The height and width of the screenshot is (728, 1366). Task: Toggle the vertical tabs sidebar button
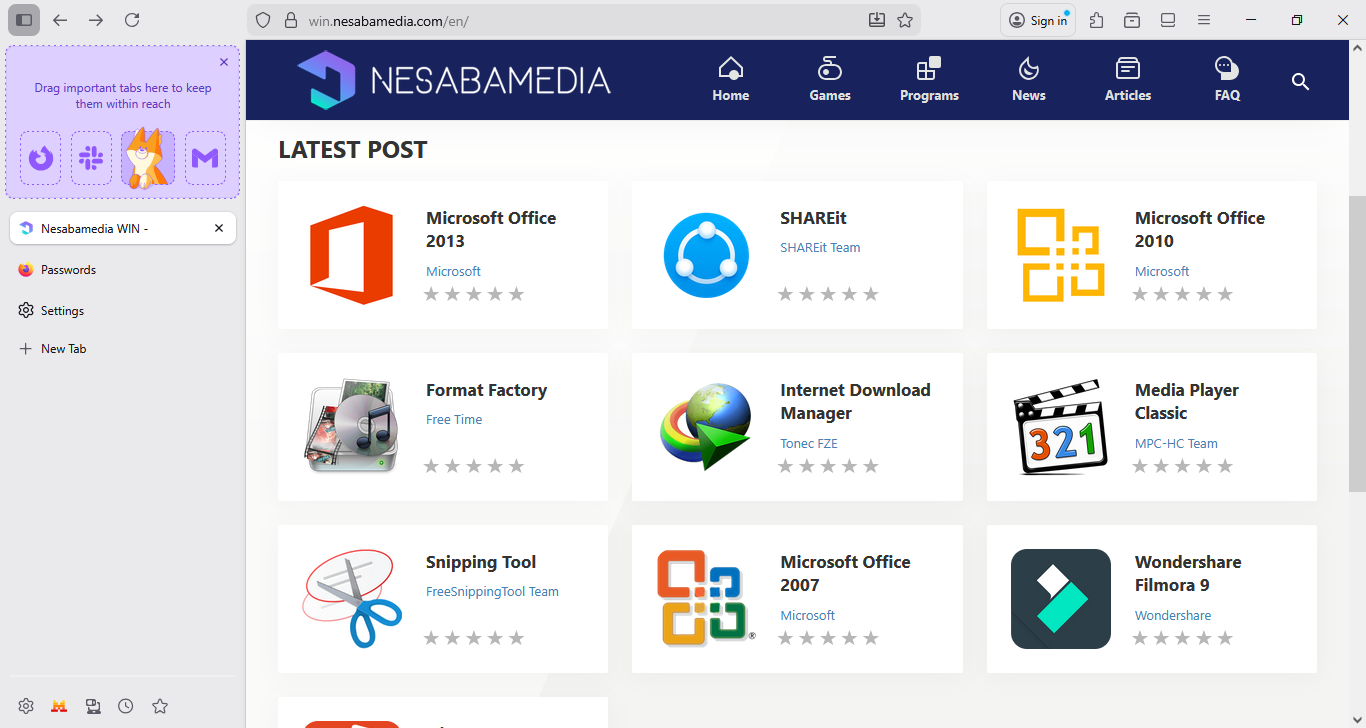click(24, 20)
